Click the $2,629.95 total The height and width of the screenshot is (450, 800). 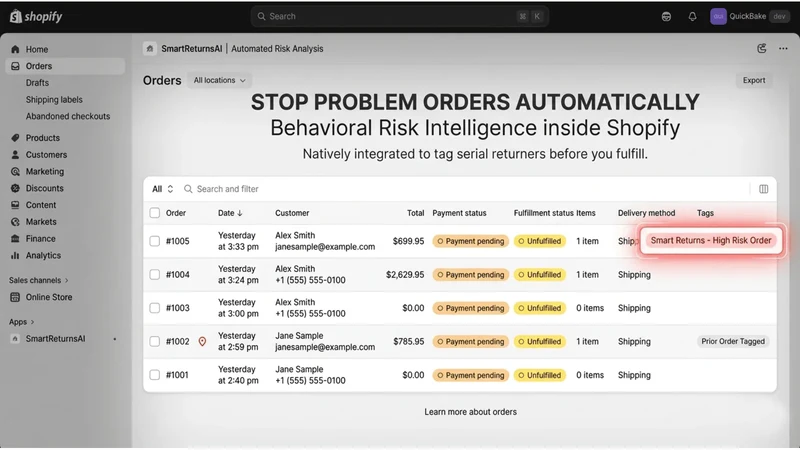tap(405, 274)
